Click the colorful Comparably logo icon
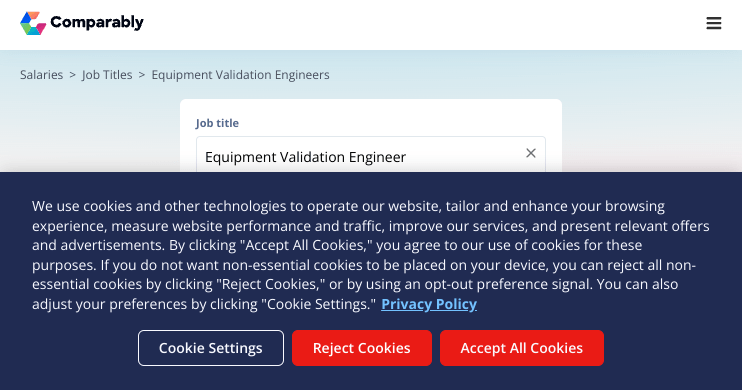The image size is (742, 390). point(33,23)
